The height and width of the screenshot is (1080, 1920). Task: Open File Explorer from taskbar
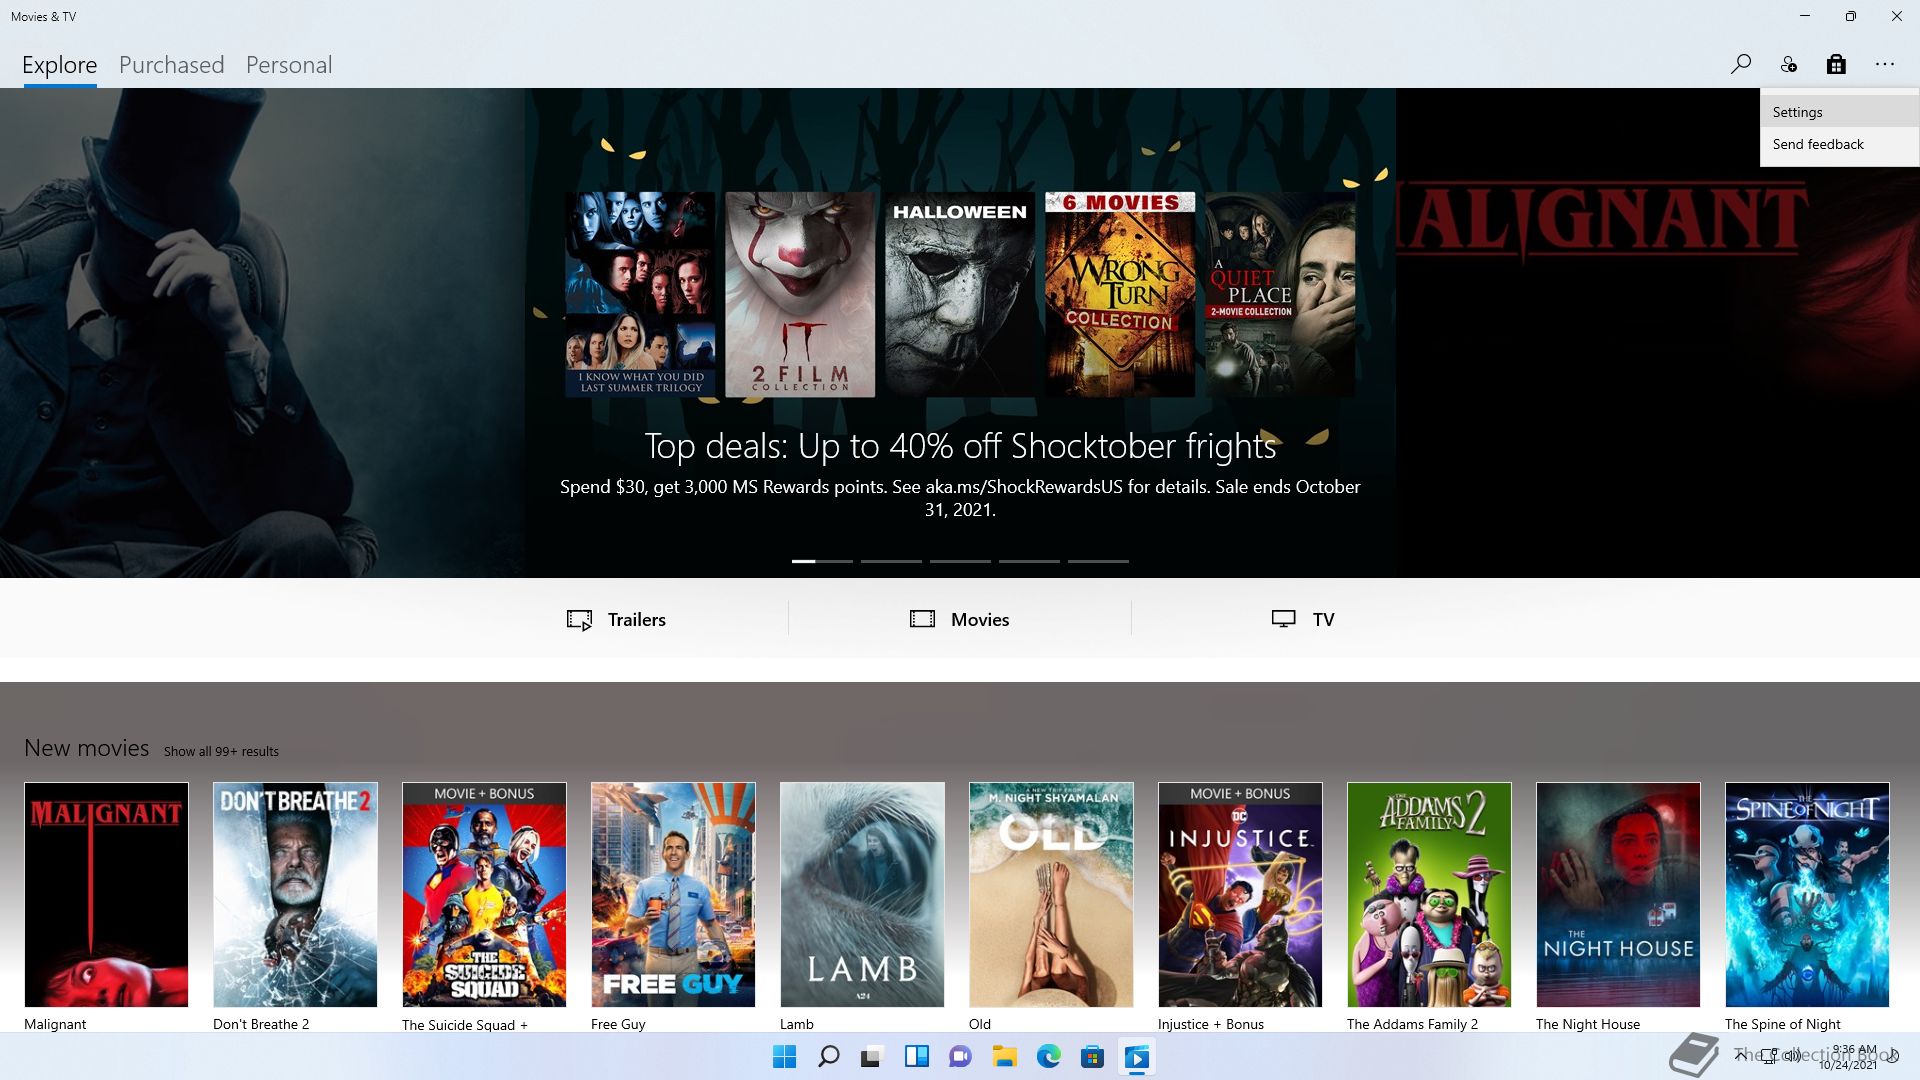1004,1056
